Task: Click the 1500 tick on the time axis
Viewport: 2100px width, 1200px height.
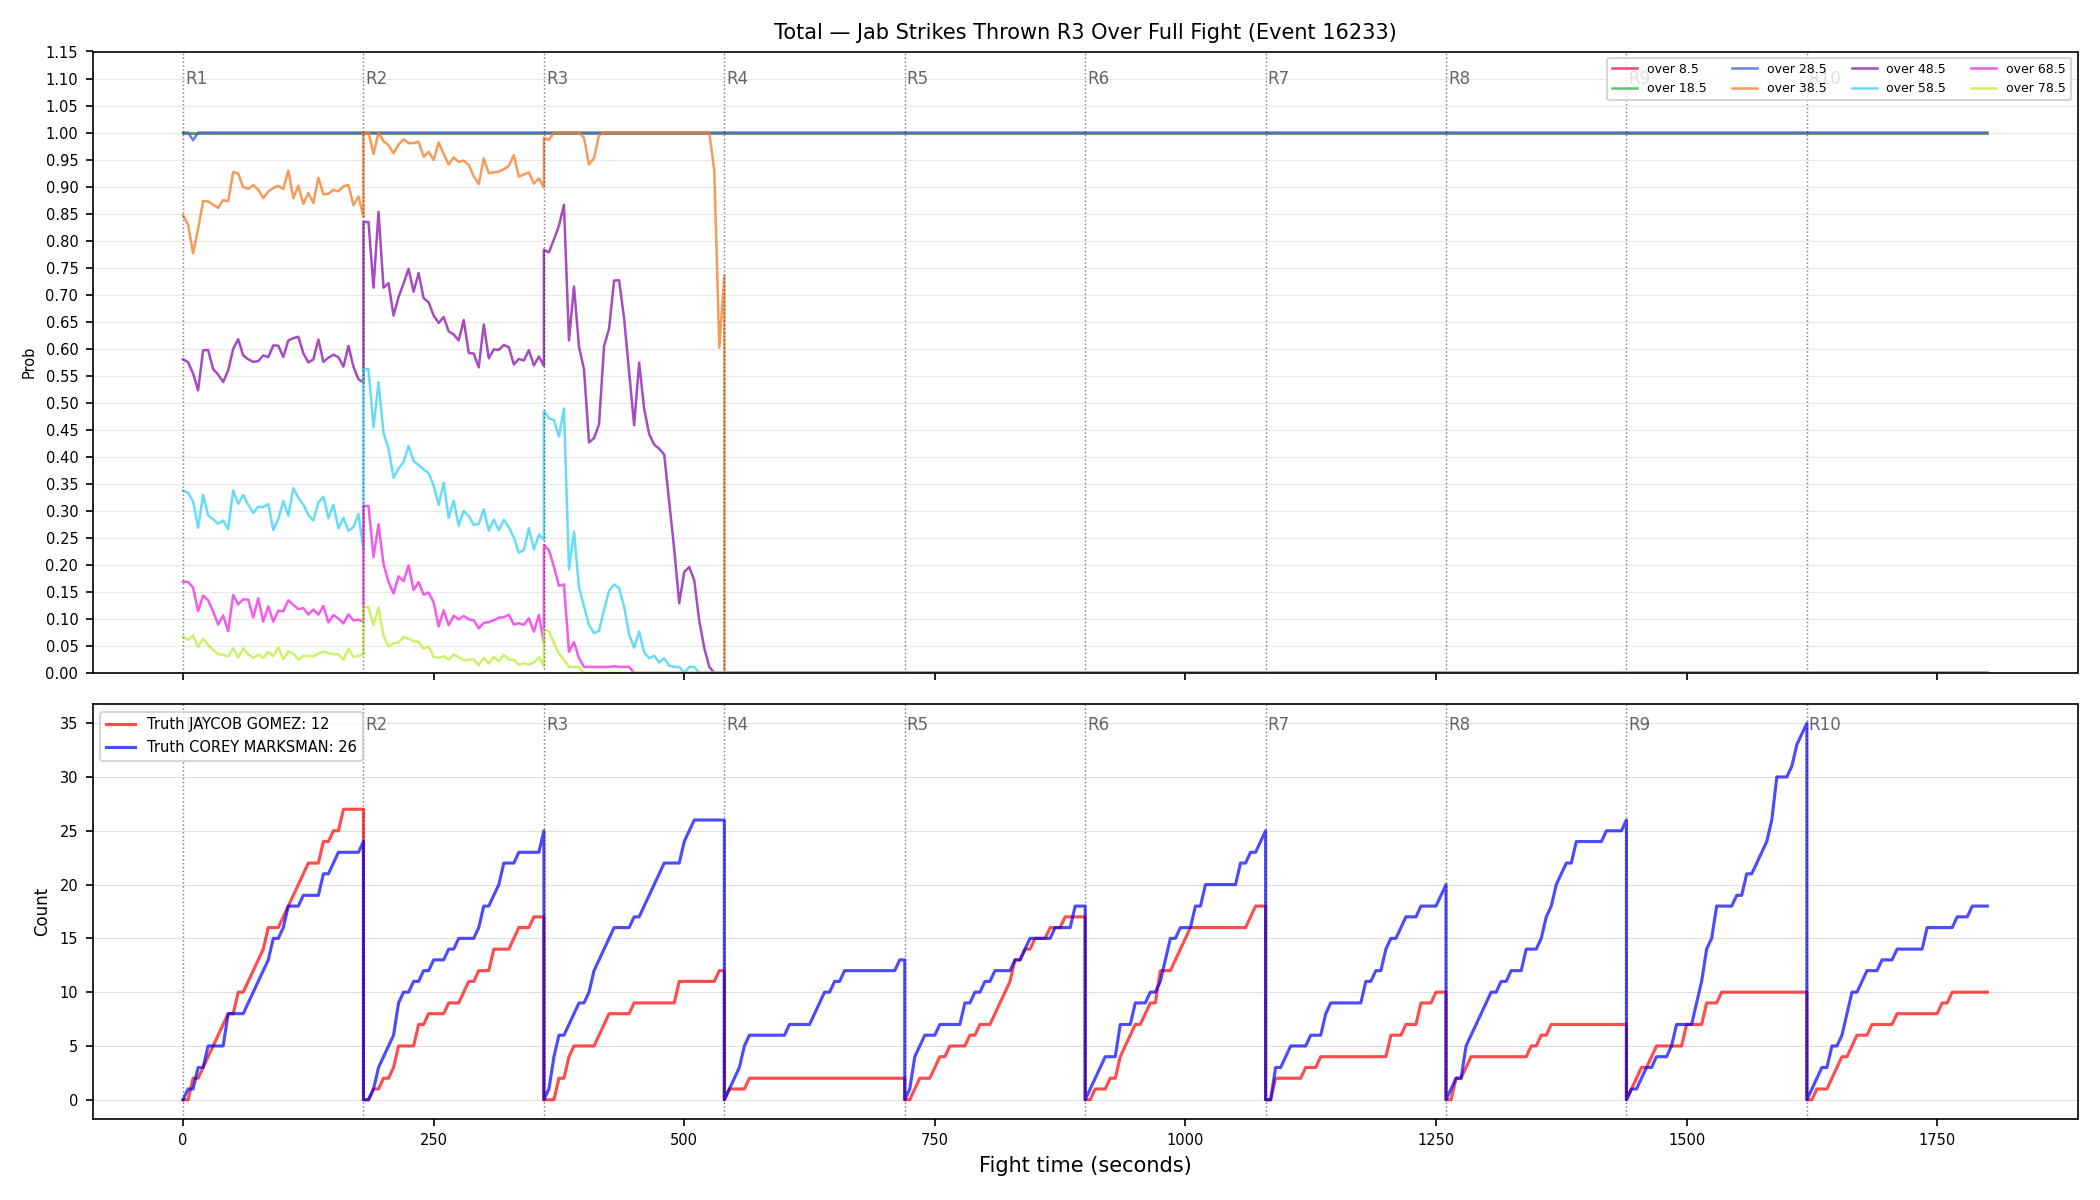Action: pyautogui.click(x=1687, y=1139)
